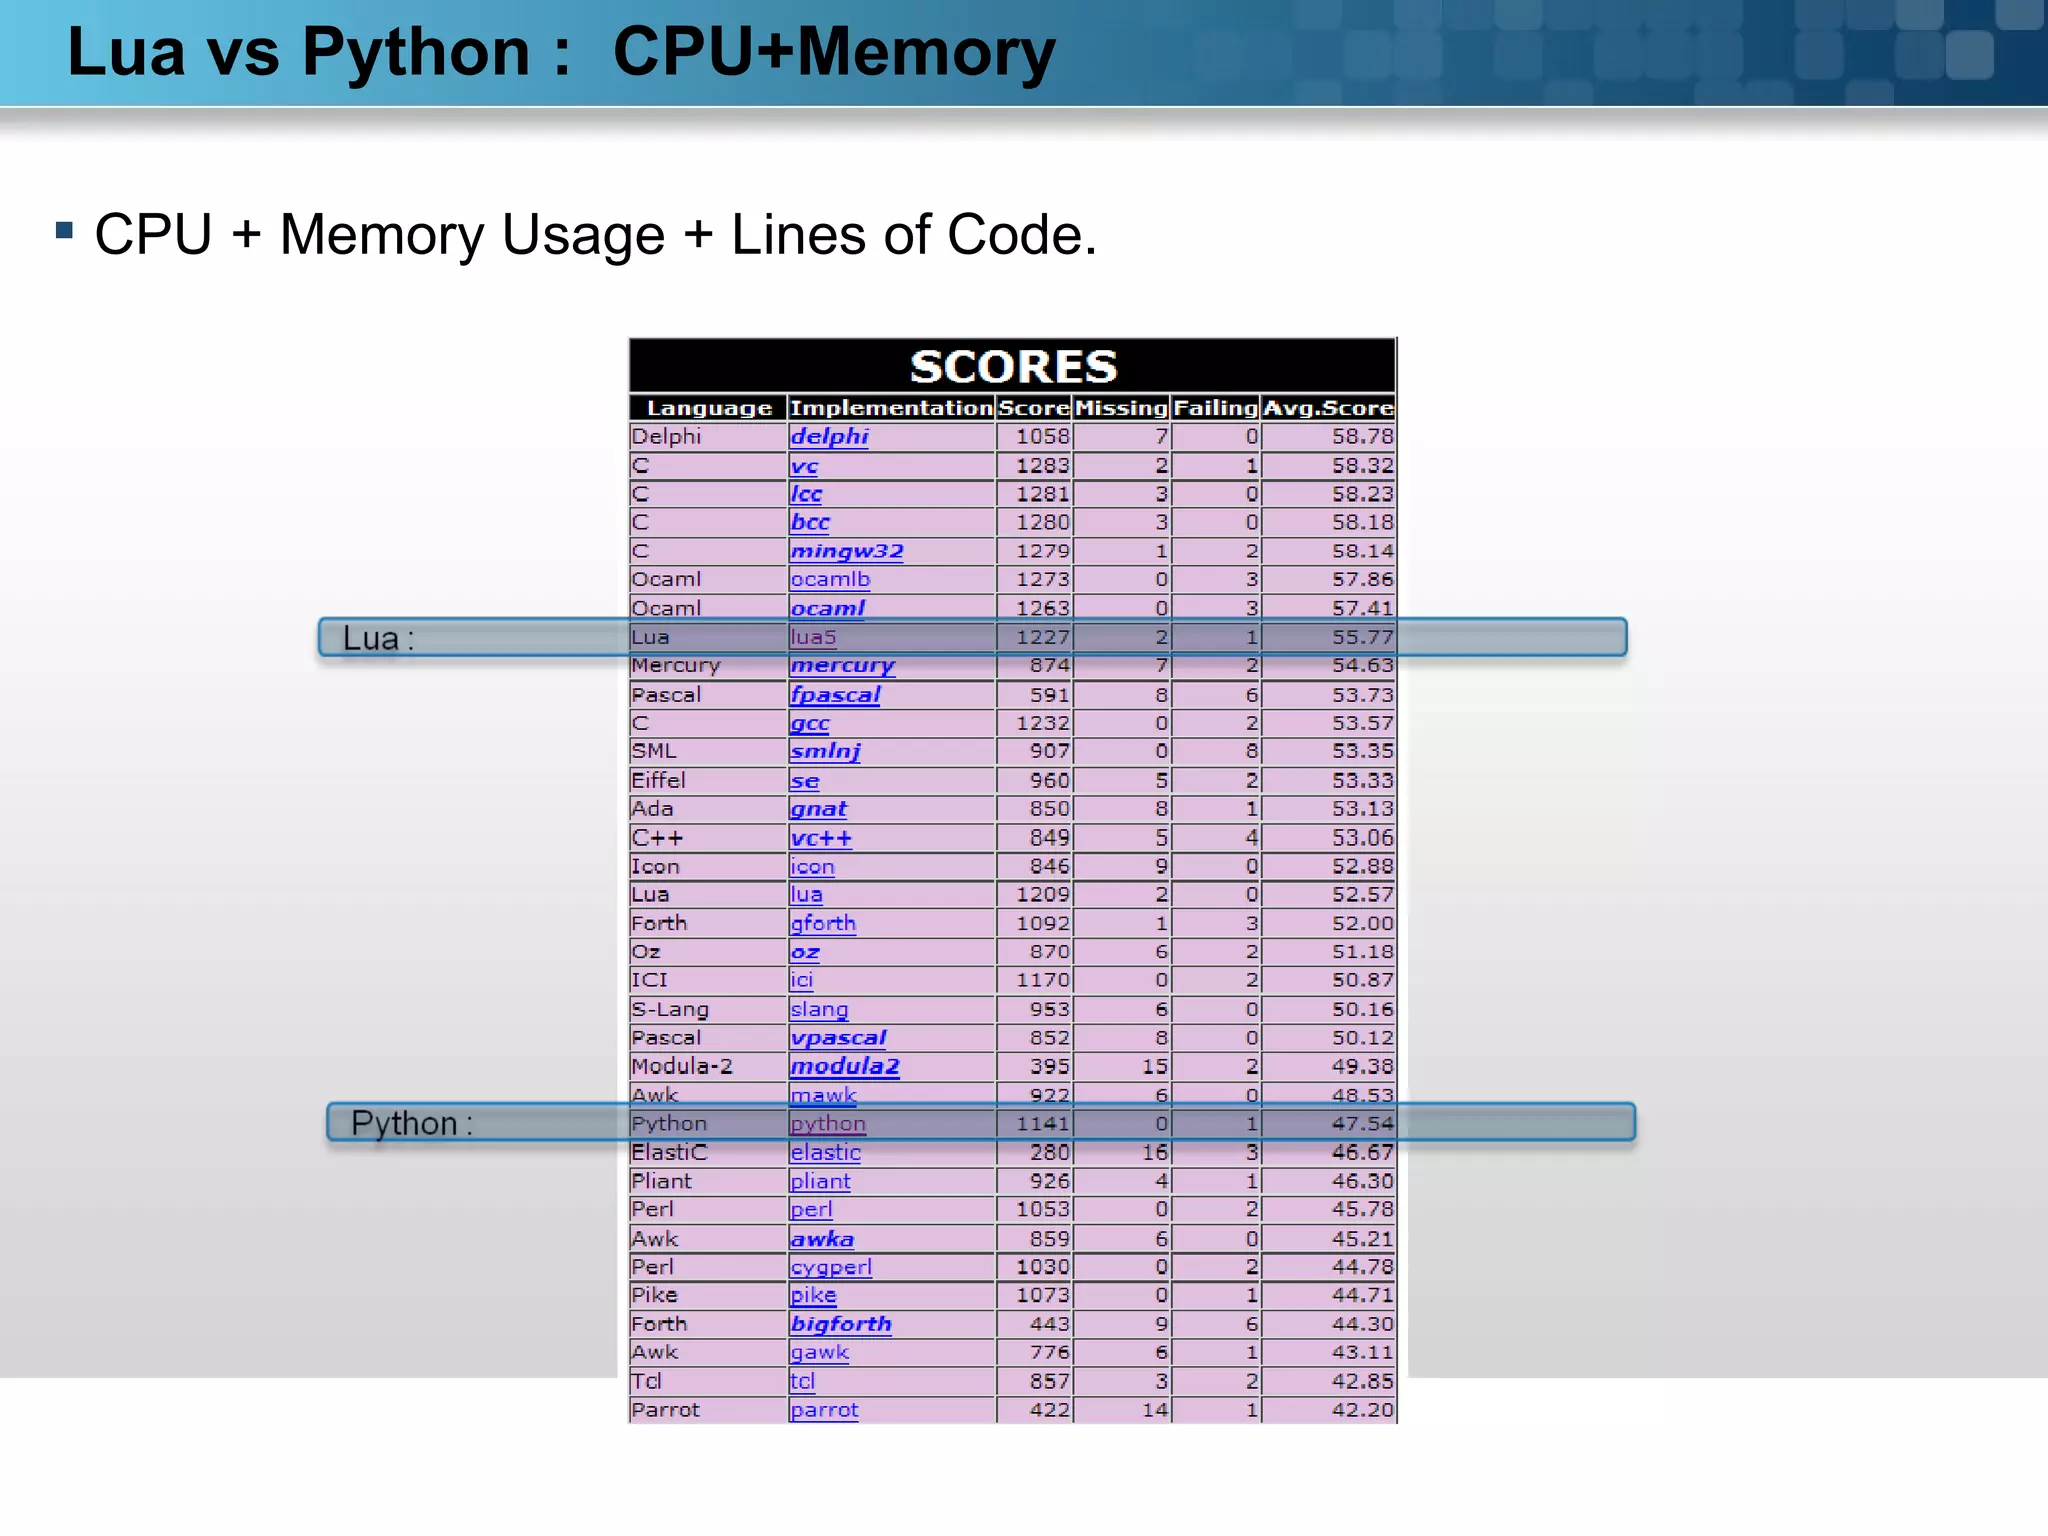Click the Failing column header
The image size is (2048, 1536).
(1215, 408)
